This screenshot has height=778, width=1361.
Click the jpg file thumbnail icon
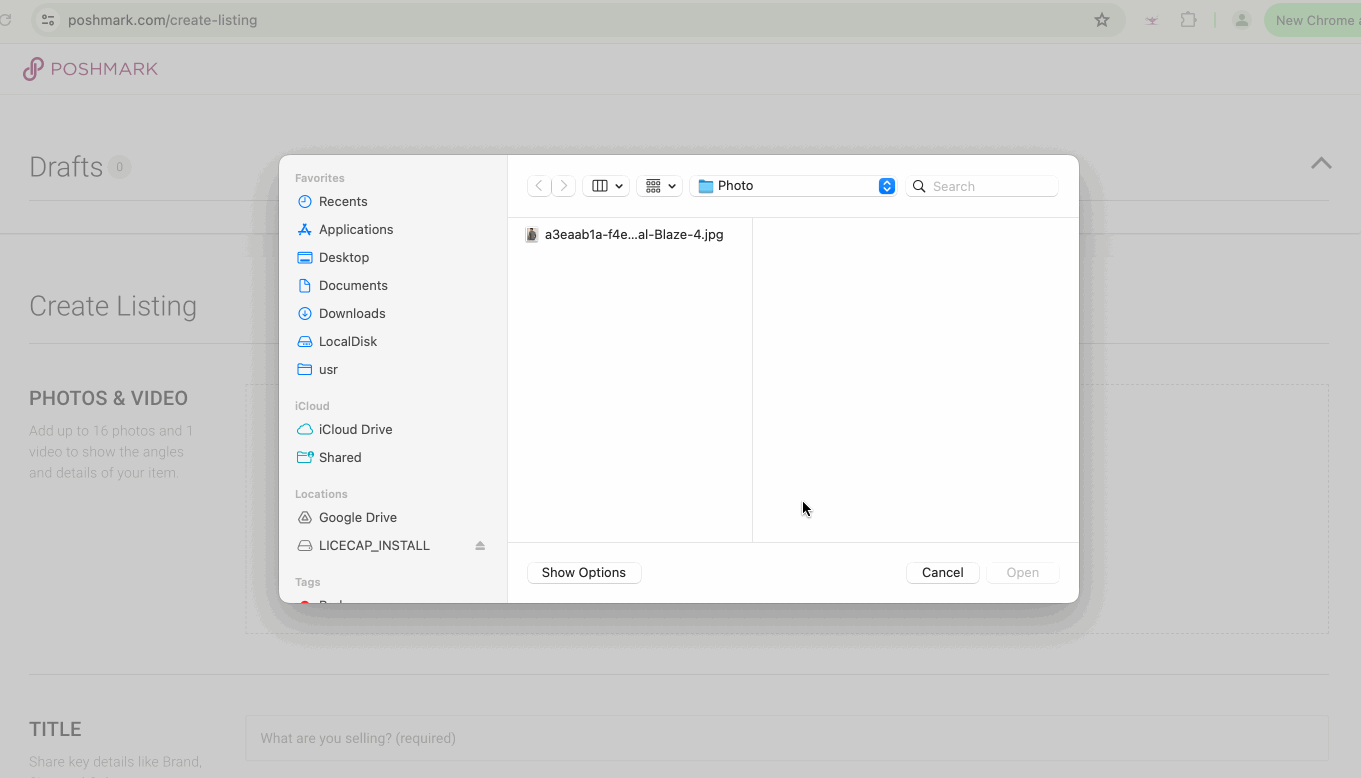click(x=532, y=234)
